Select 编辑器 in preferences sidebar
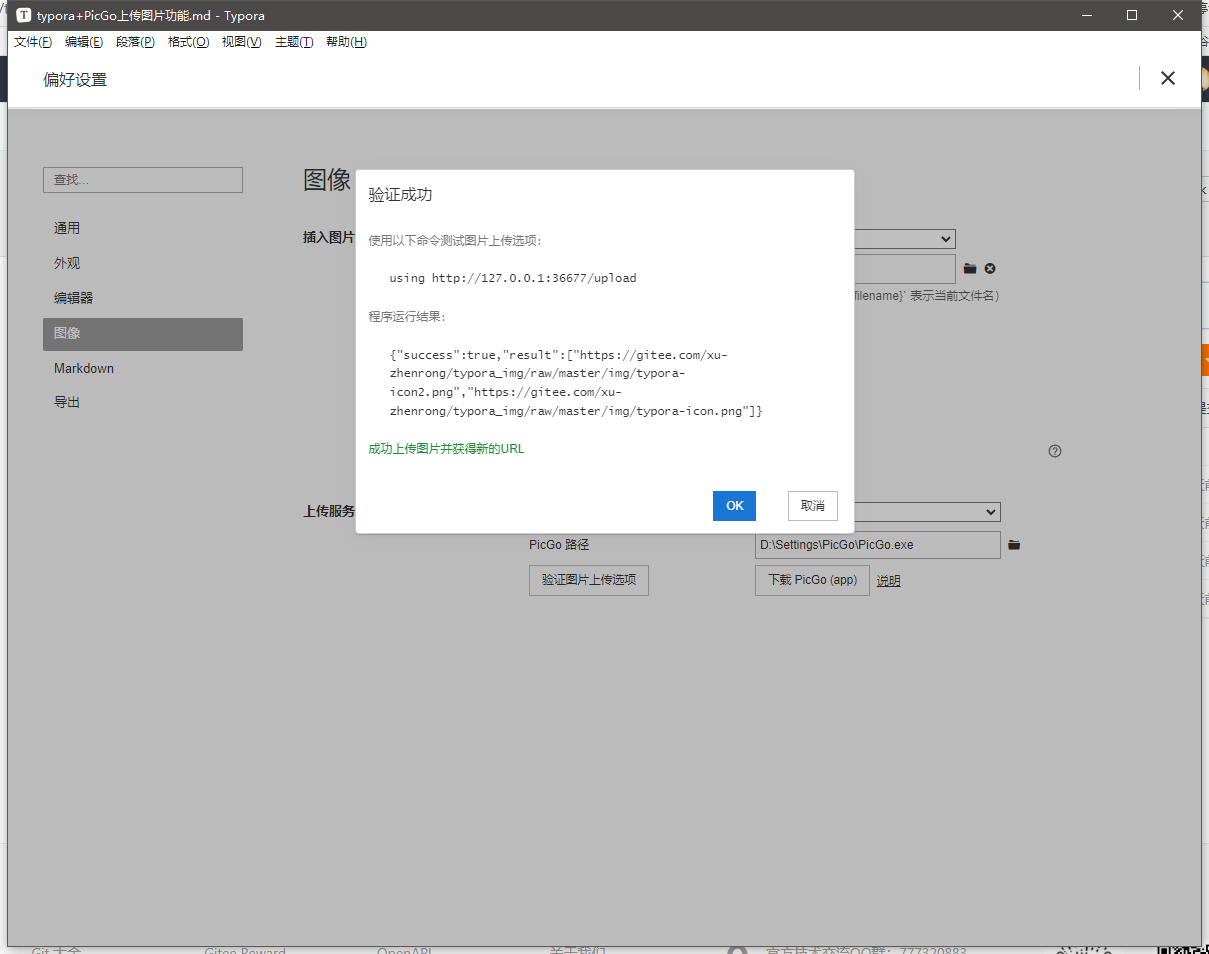1209x954 pixels. (x=143, y=298)
